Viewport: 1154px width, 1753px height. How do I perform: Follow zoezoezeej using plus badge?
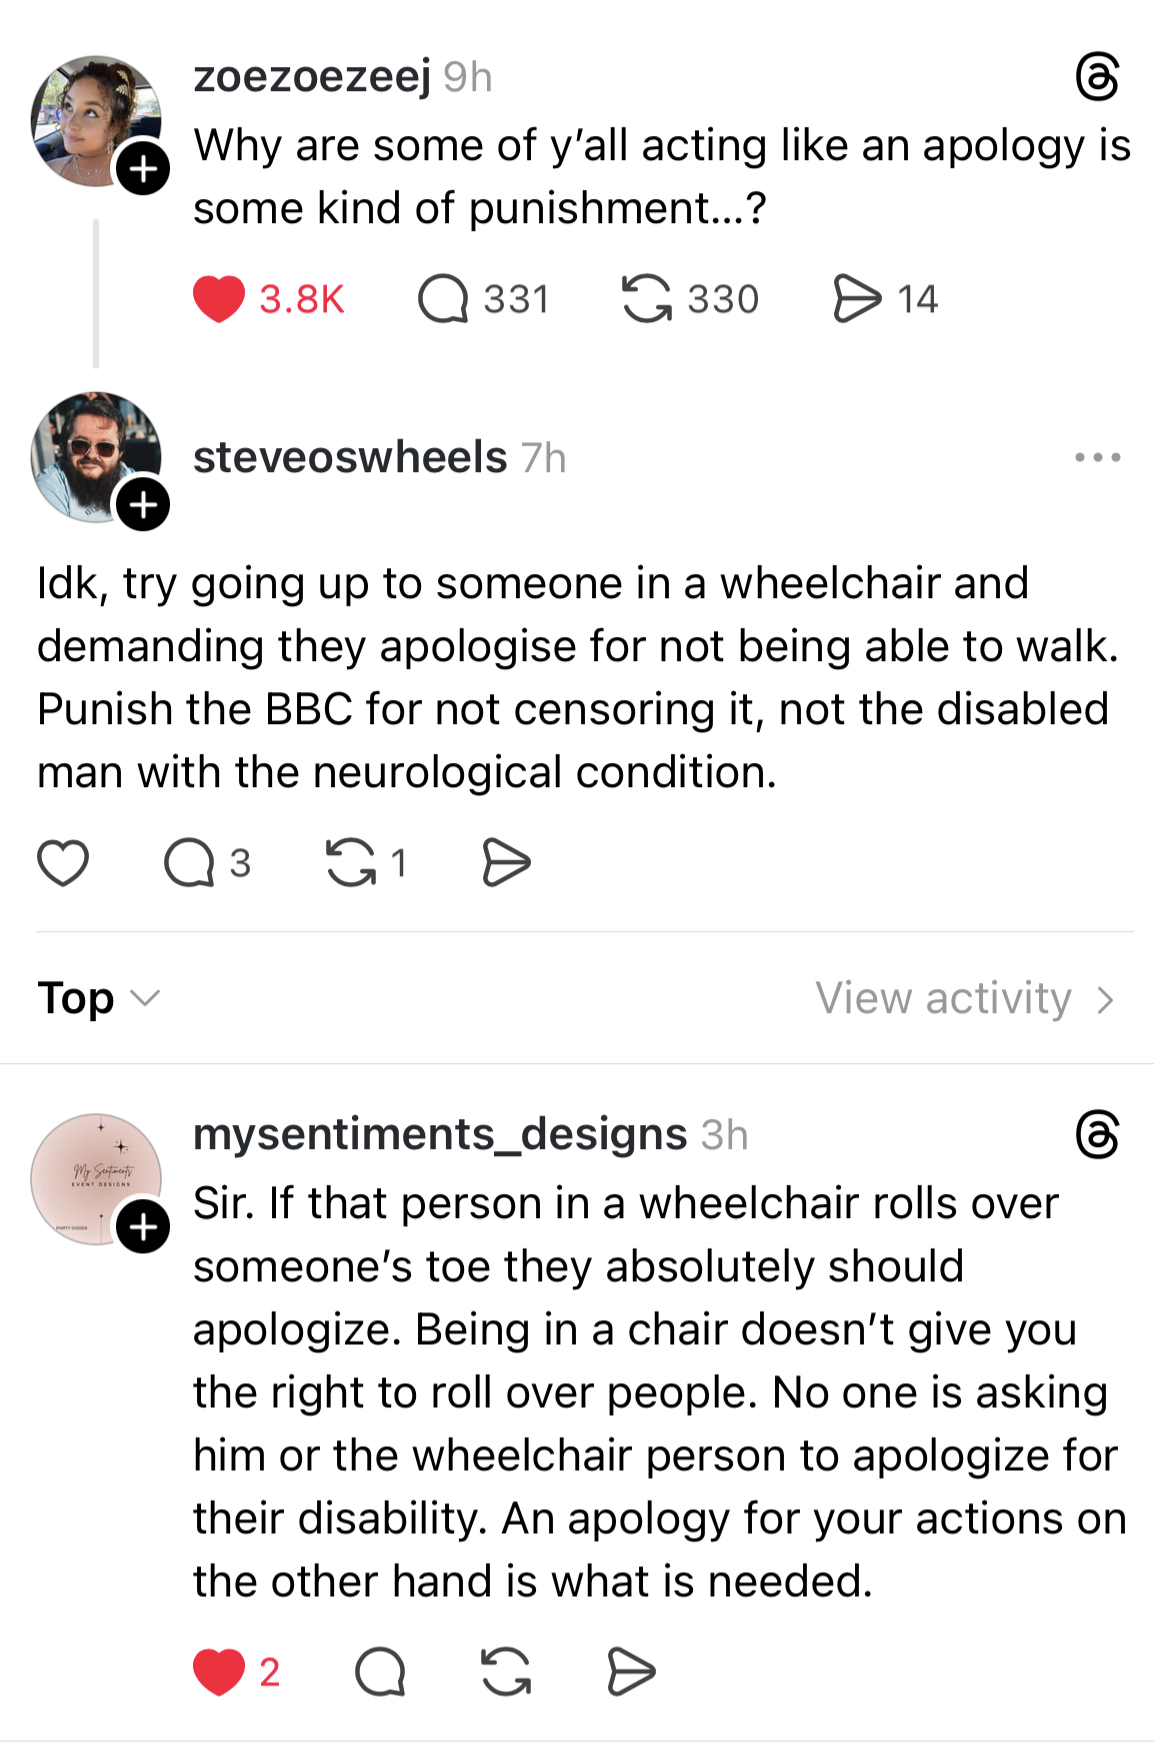(x=143, y=168)
